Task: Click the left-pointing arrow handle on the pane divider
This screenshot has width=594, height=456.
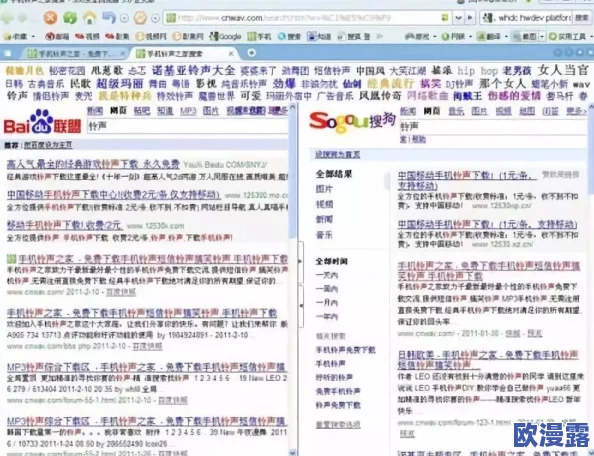Action: pos(301,305)
